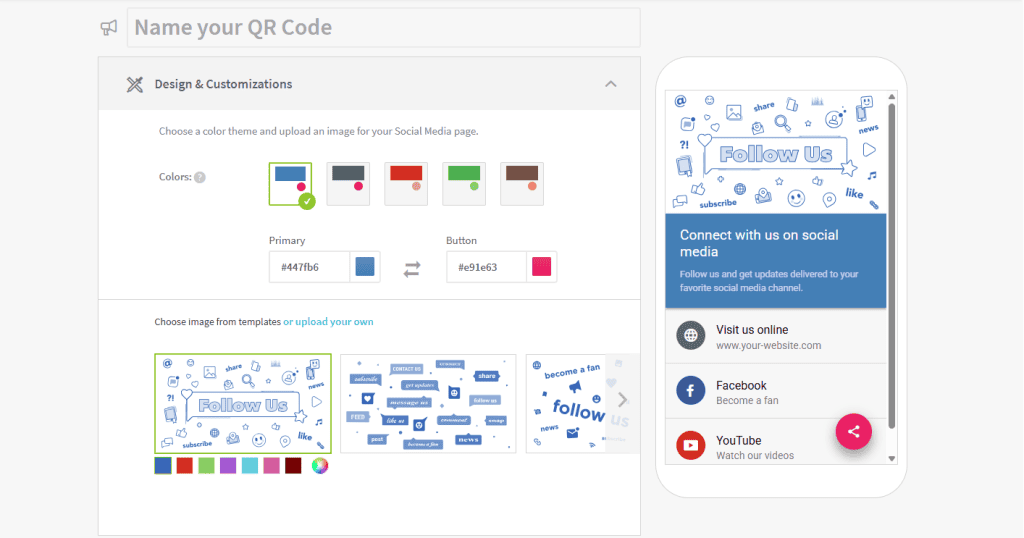
Task: Pick the green template tint swatch
Action: pos(206,466)
